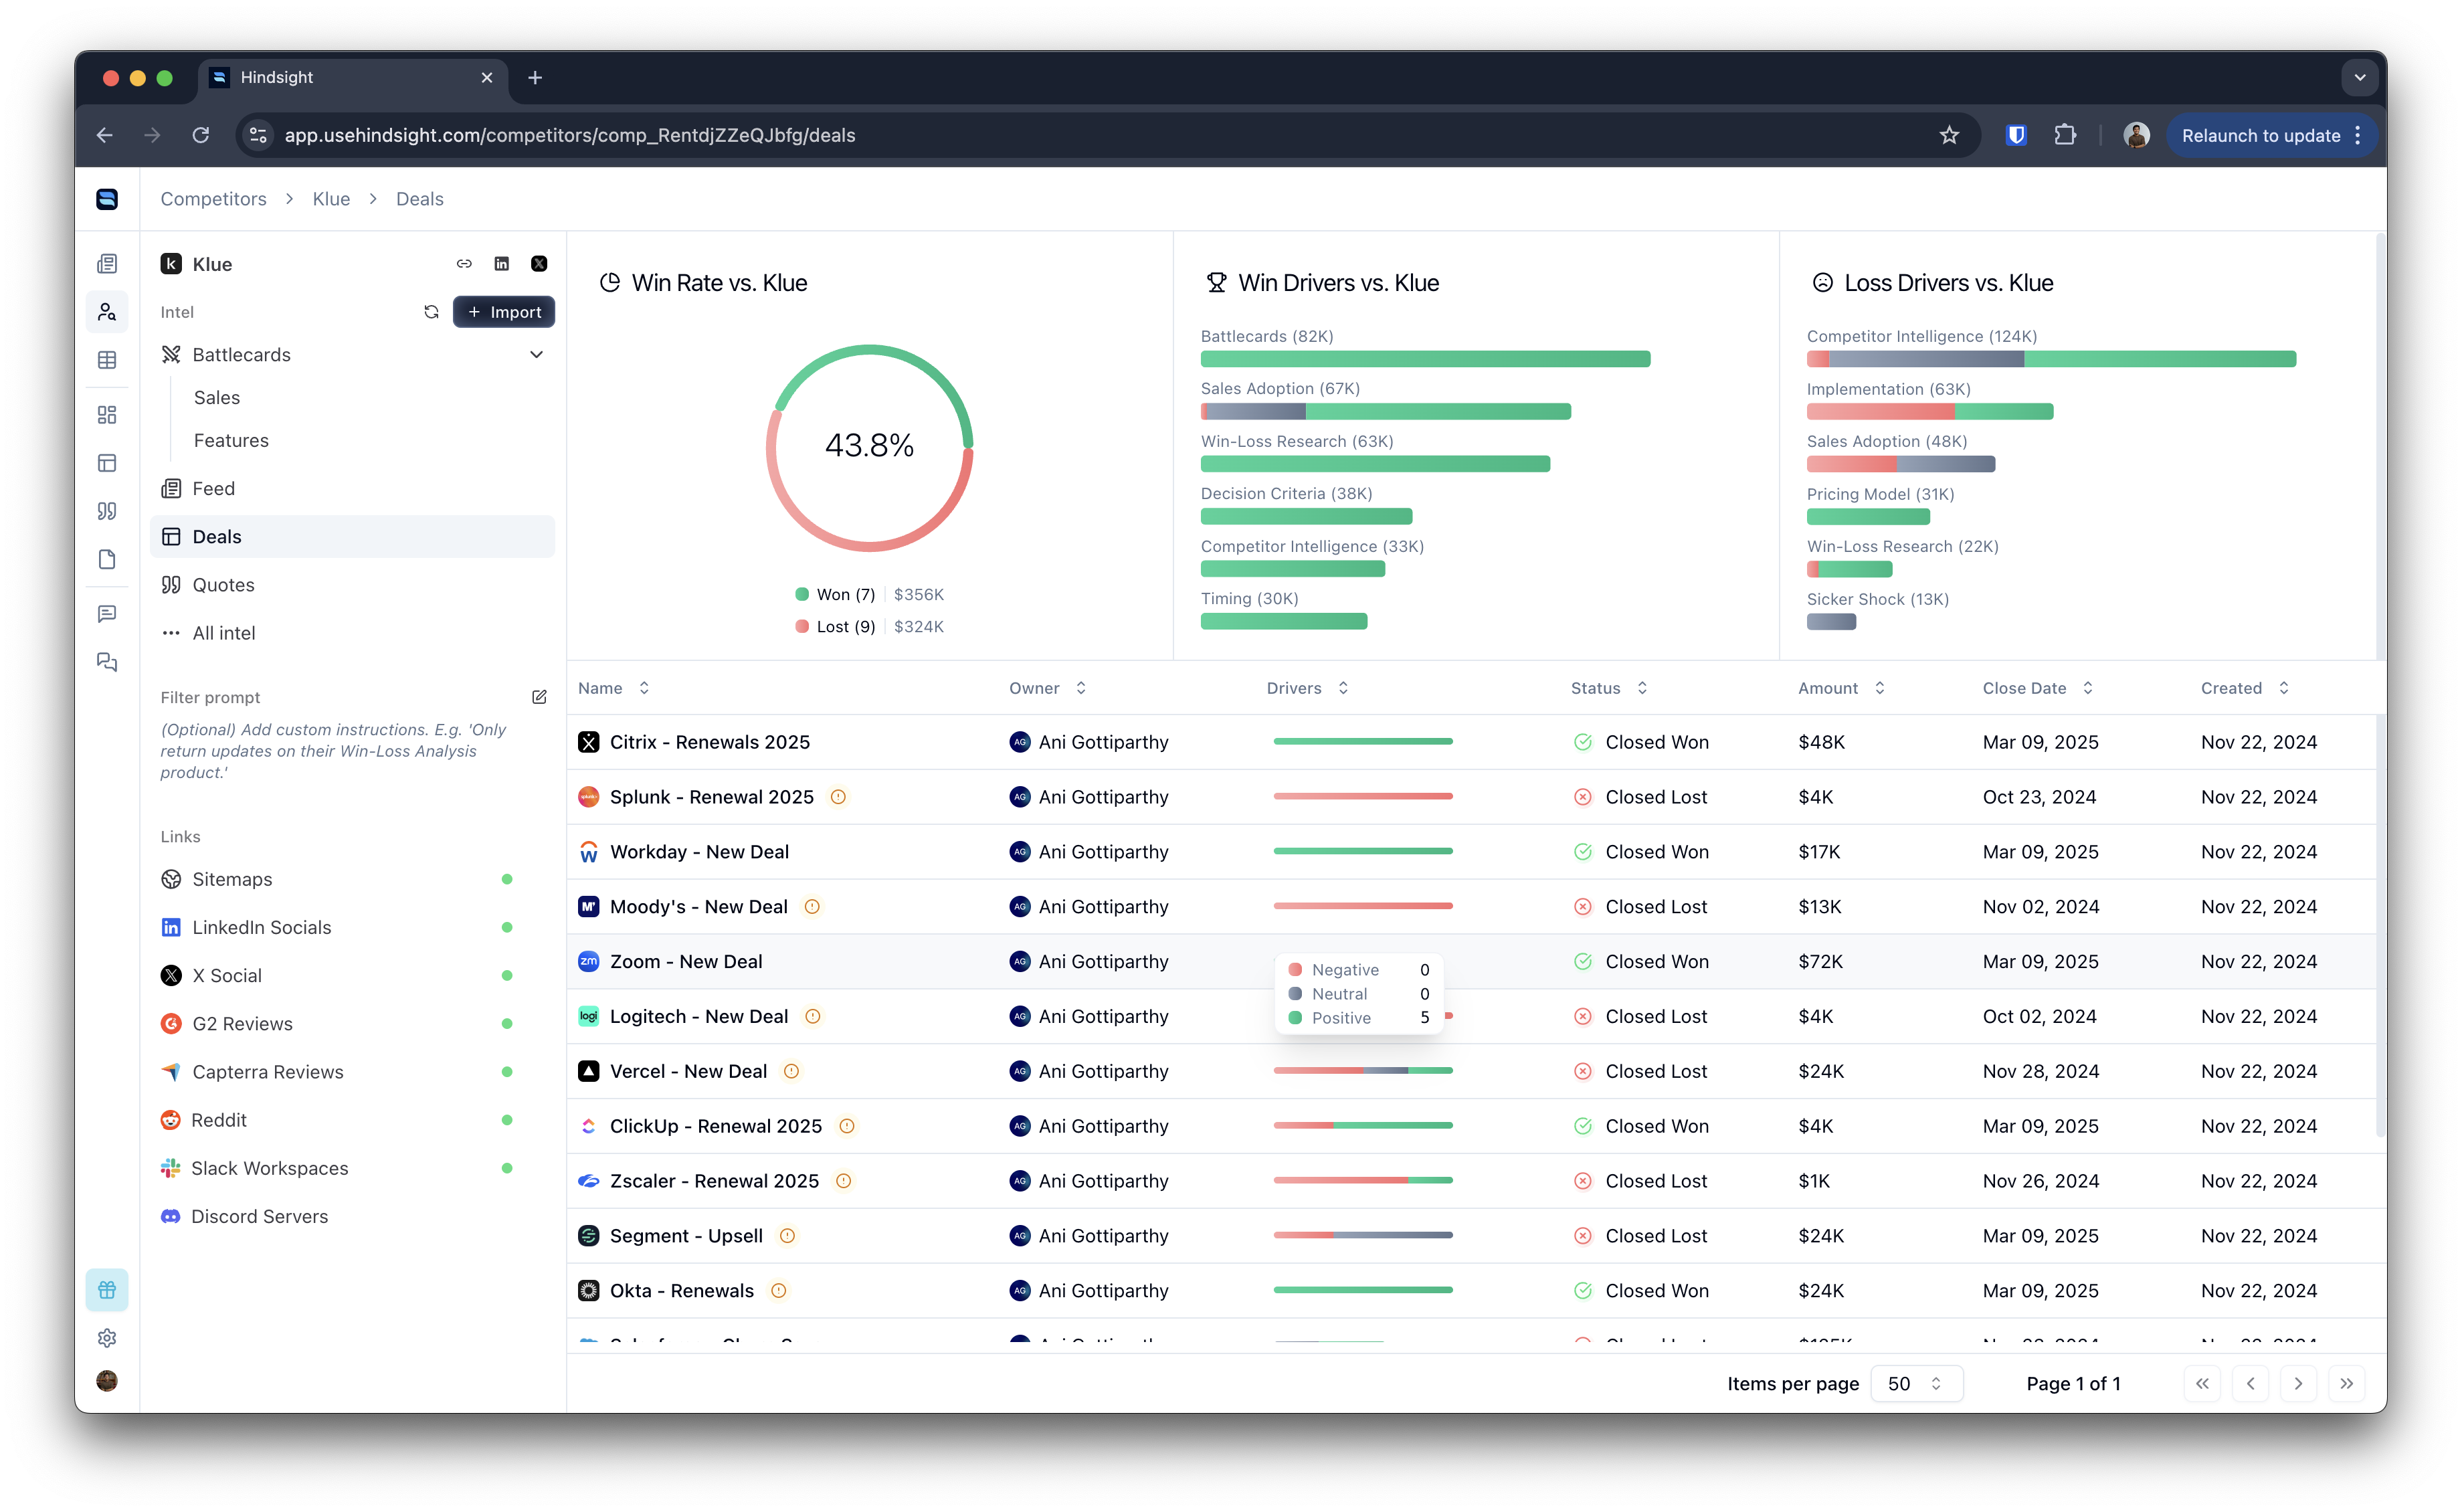The height and width of the screenshot is (1512, 2462).
Task: Open the Feed section
Action: 352,489
